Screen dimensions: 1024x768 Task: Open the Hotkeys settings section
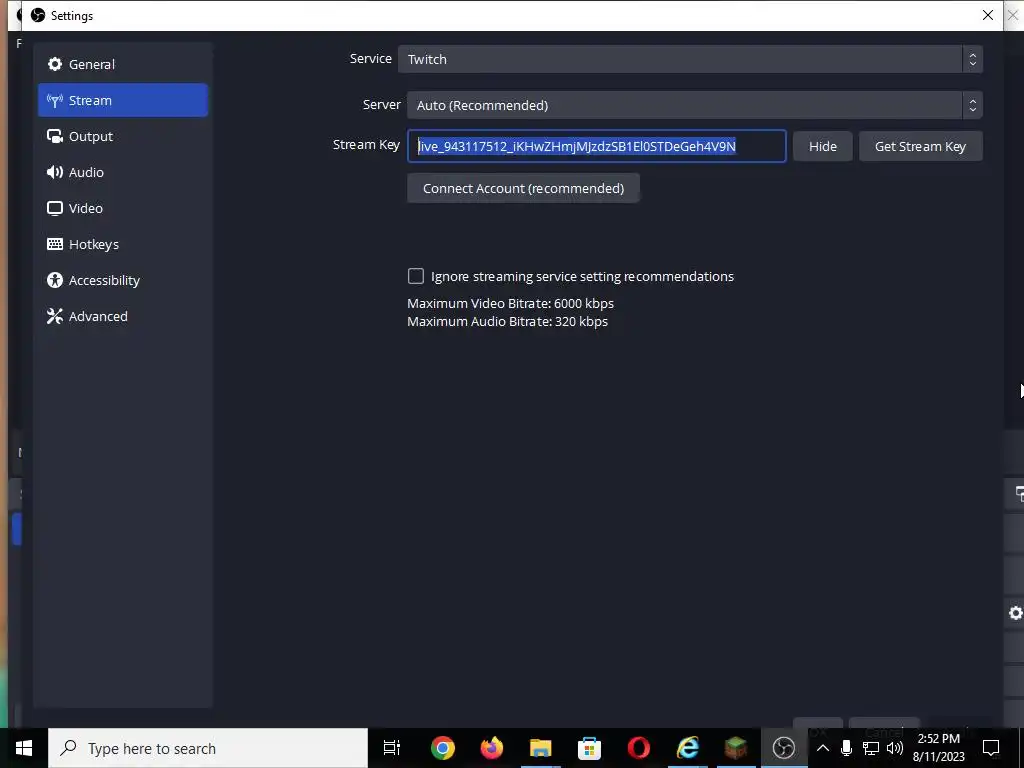click(x=123, y=244)
